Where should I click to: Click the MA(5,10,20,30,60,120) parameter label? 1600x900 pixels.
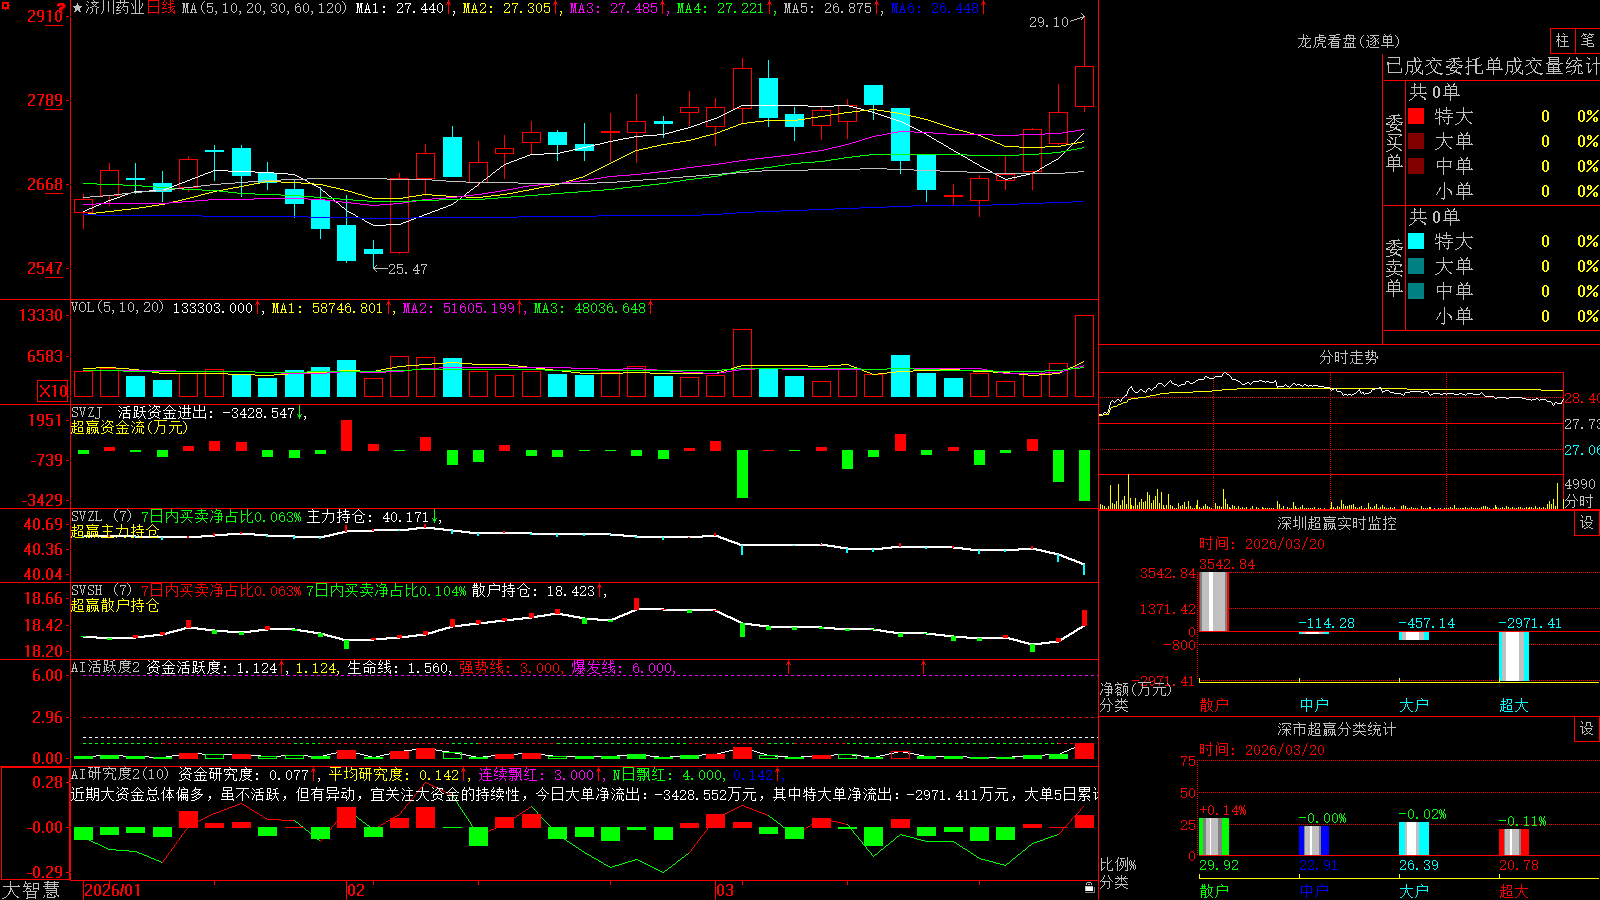264,8
